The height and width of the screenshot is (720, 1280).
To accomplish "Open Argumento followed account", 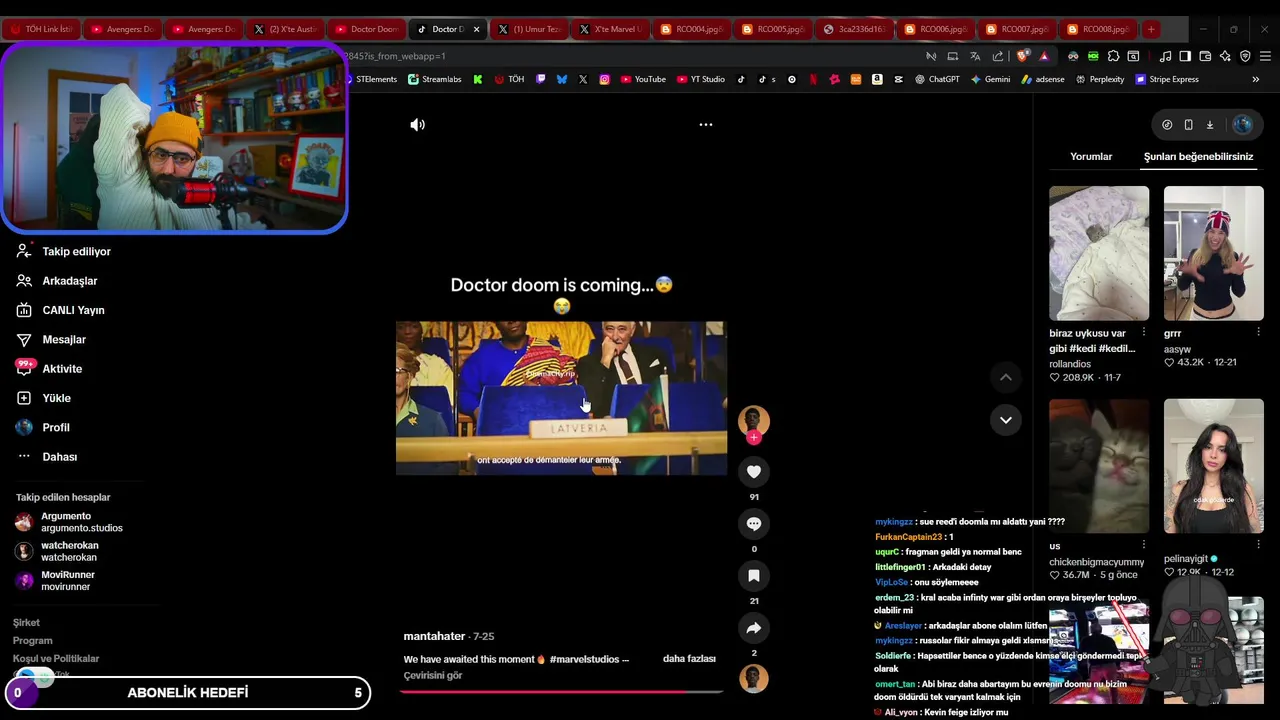I will tap(69, 522).
